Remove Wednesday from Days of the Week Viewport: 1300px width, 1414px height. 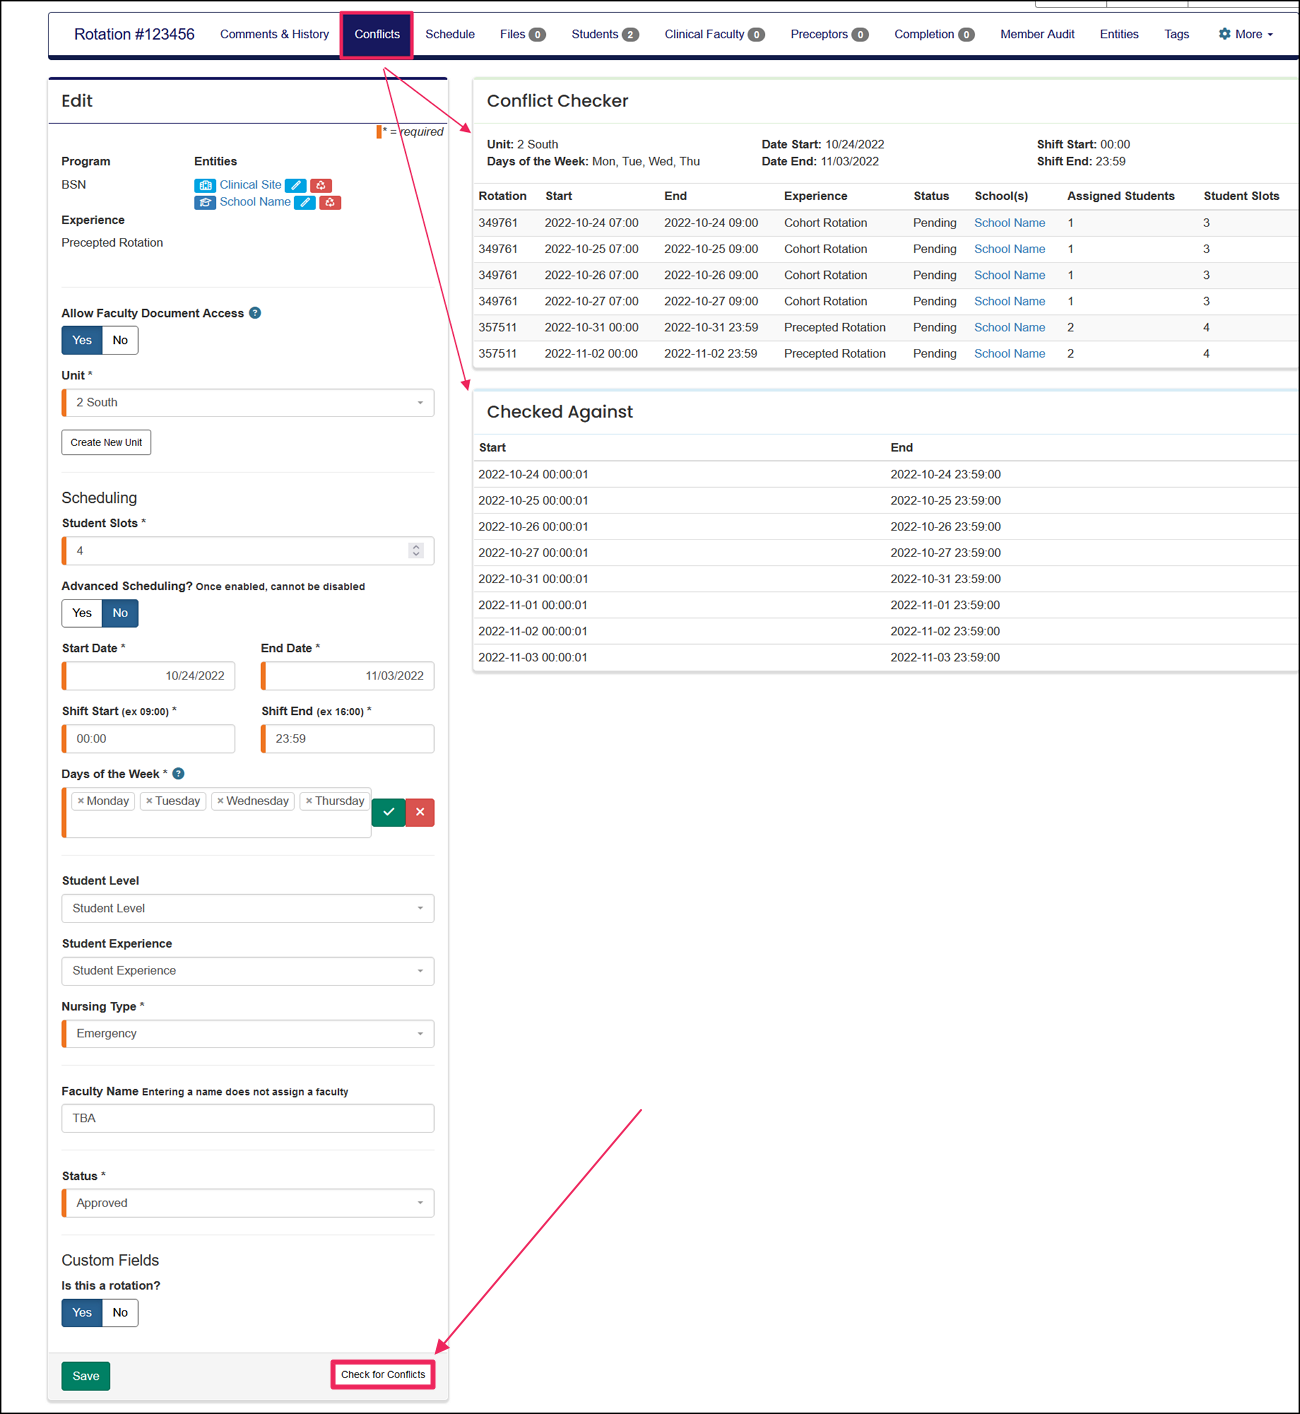pyautogui.click(x=221, y=800)
